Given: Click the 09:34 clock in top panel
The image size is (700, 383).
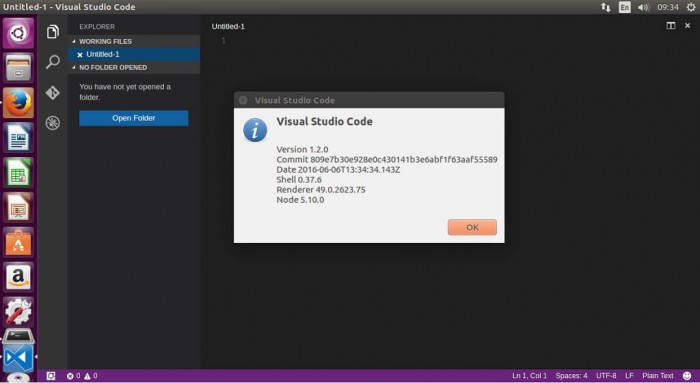Looking at the screenshot, I should tap(667, 7).
